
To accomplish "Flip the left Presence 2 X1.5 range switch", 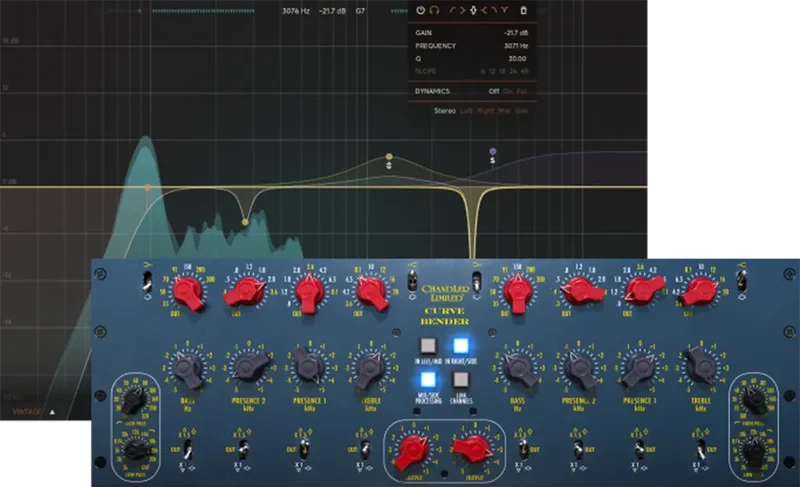I will (x=243, y=449).
